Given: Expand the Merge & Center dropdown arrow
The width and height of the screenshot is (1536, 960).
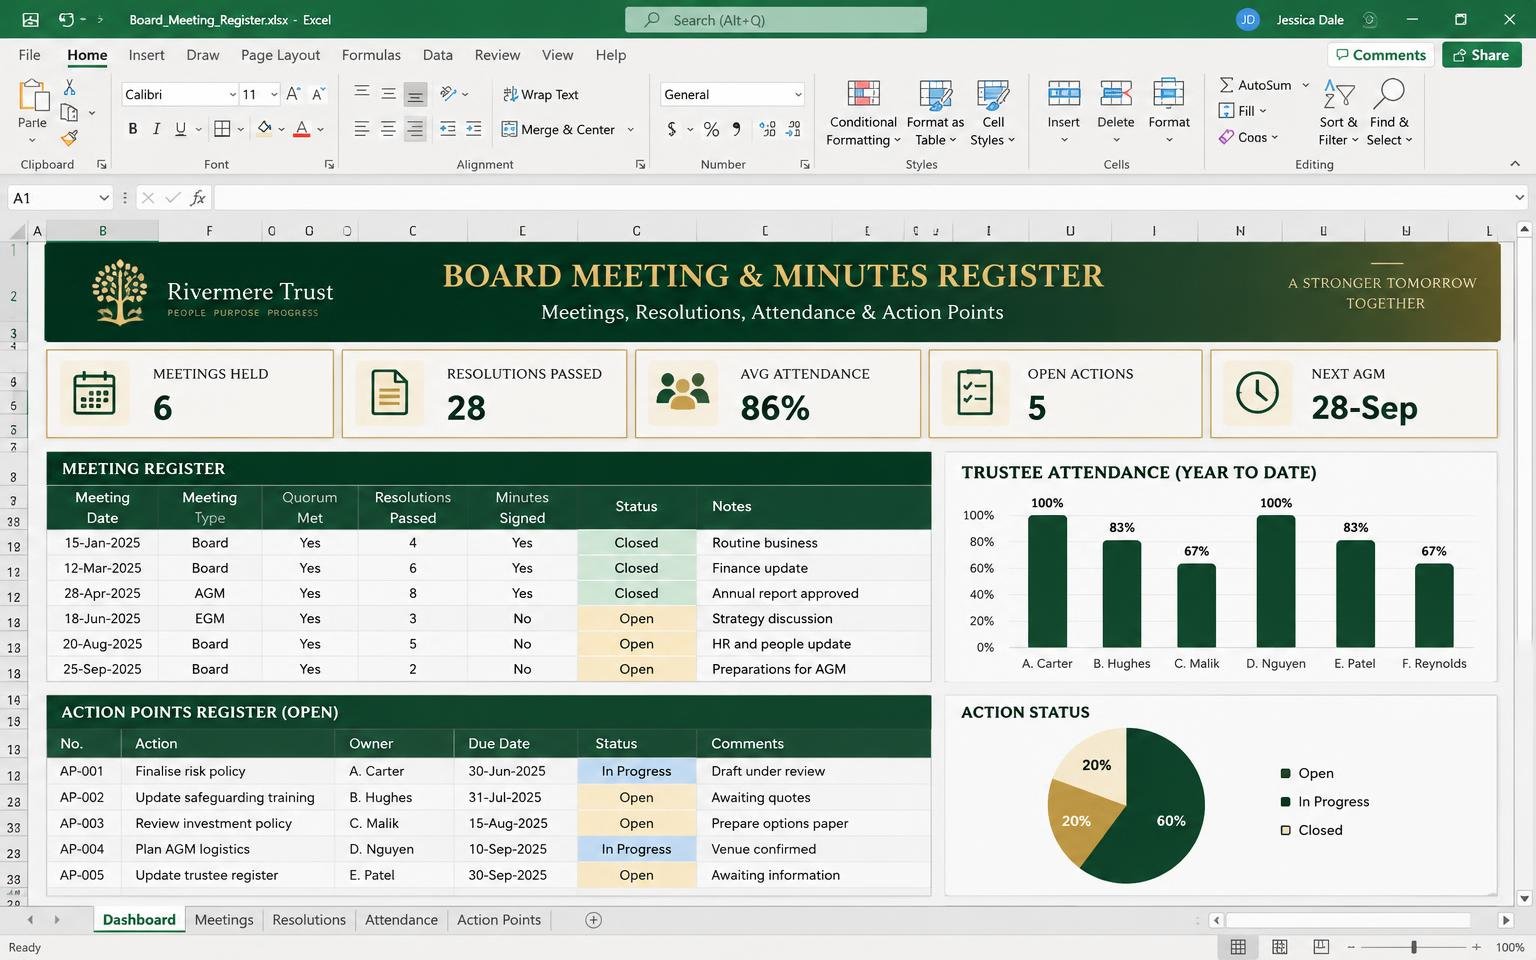Looking at the screenshot, I should click(630, 129).
